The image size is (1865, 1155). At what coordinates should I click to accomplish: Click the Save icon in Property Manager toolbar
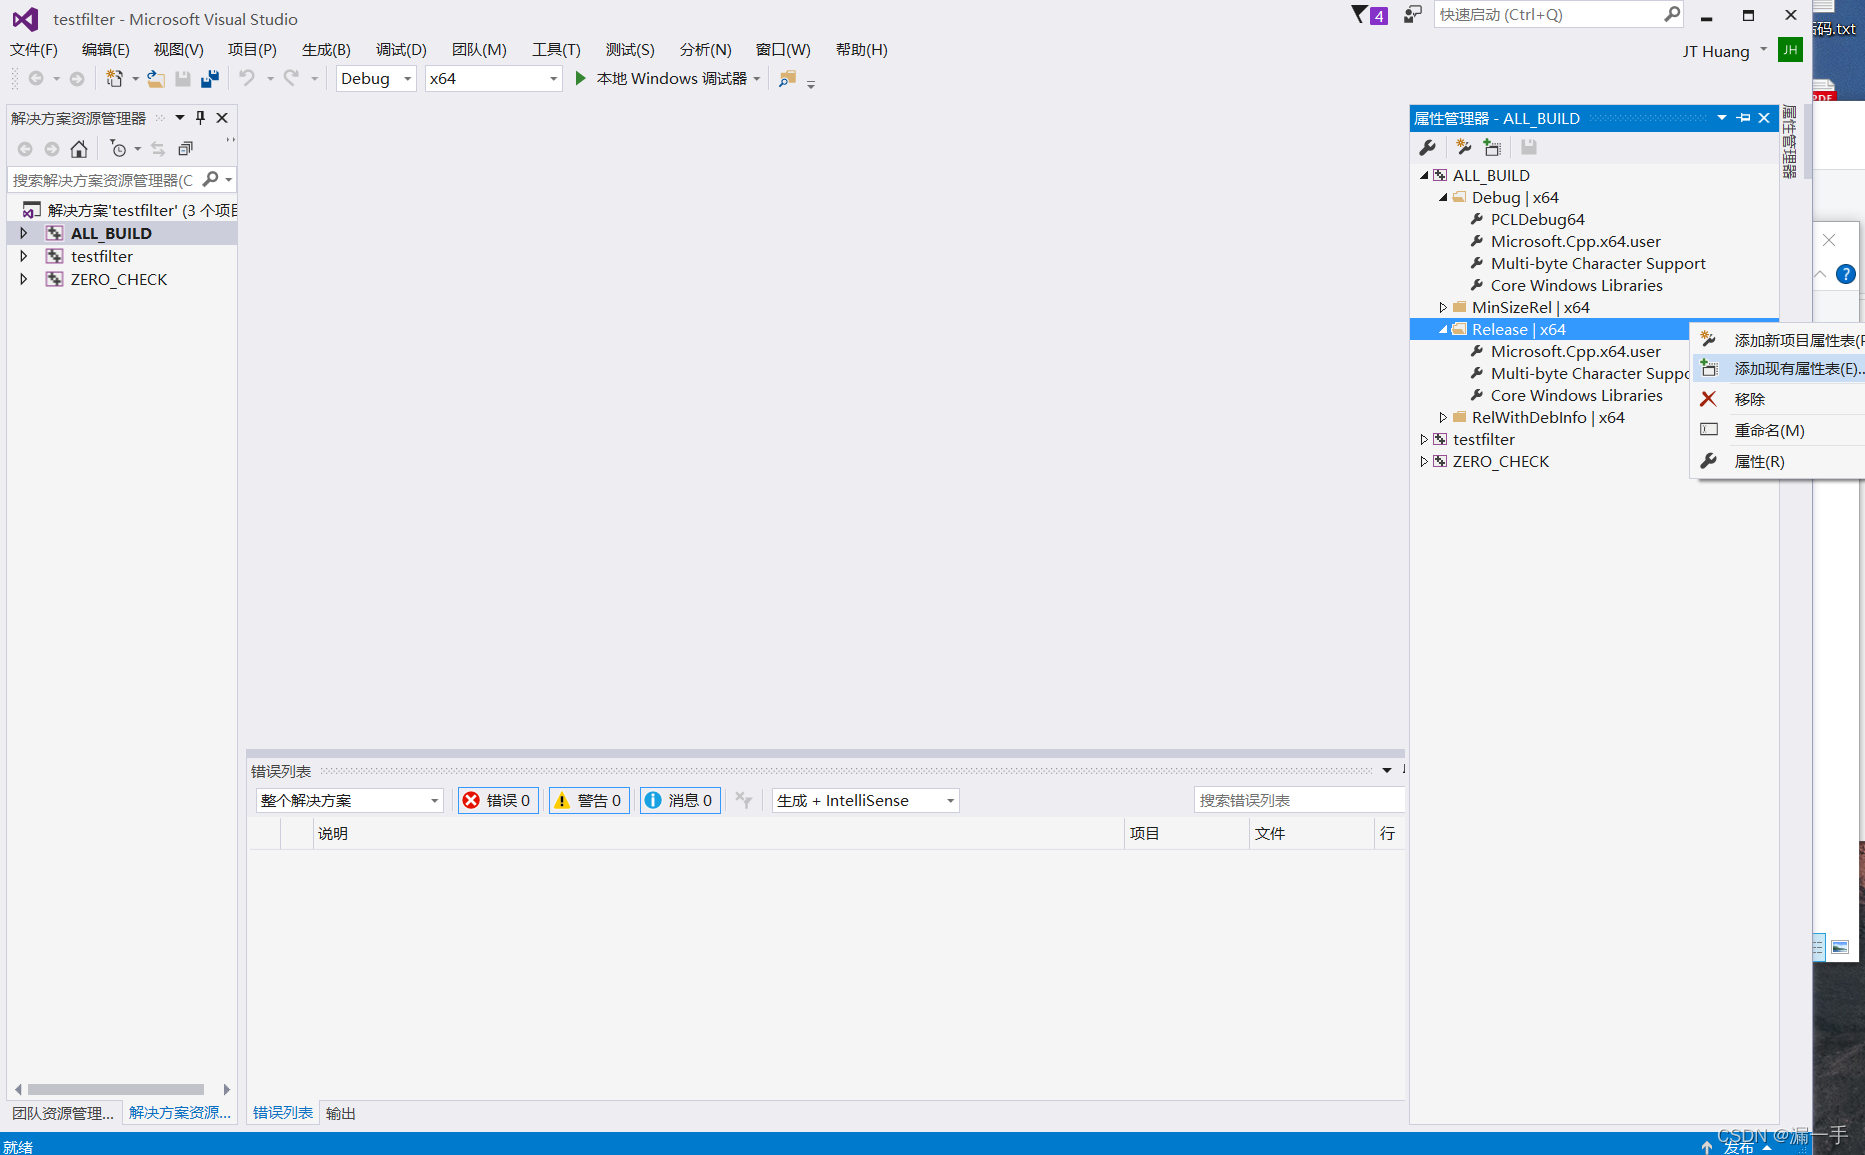(1528, 147)
